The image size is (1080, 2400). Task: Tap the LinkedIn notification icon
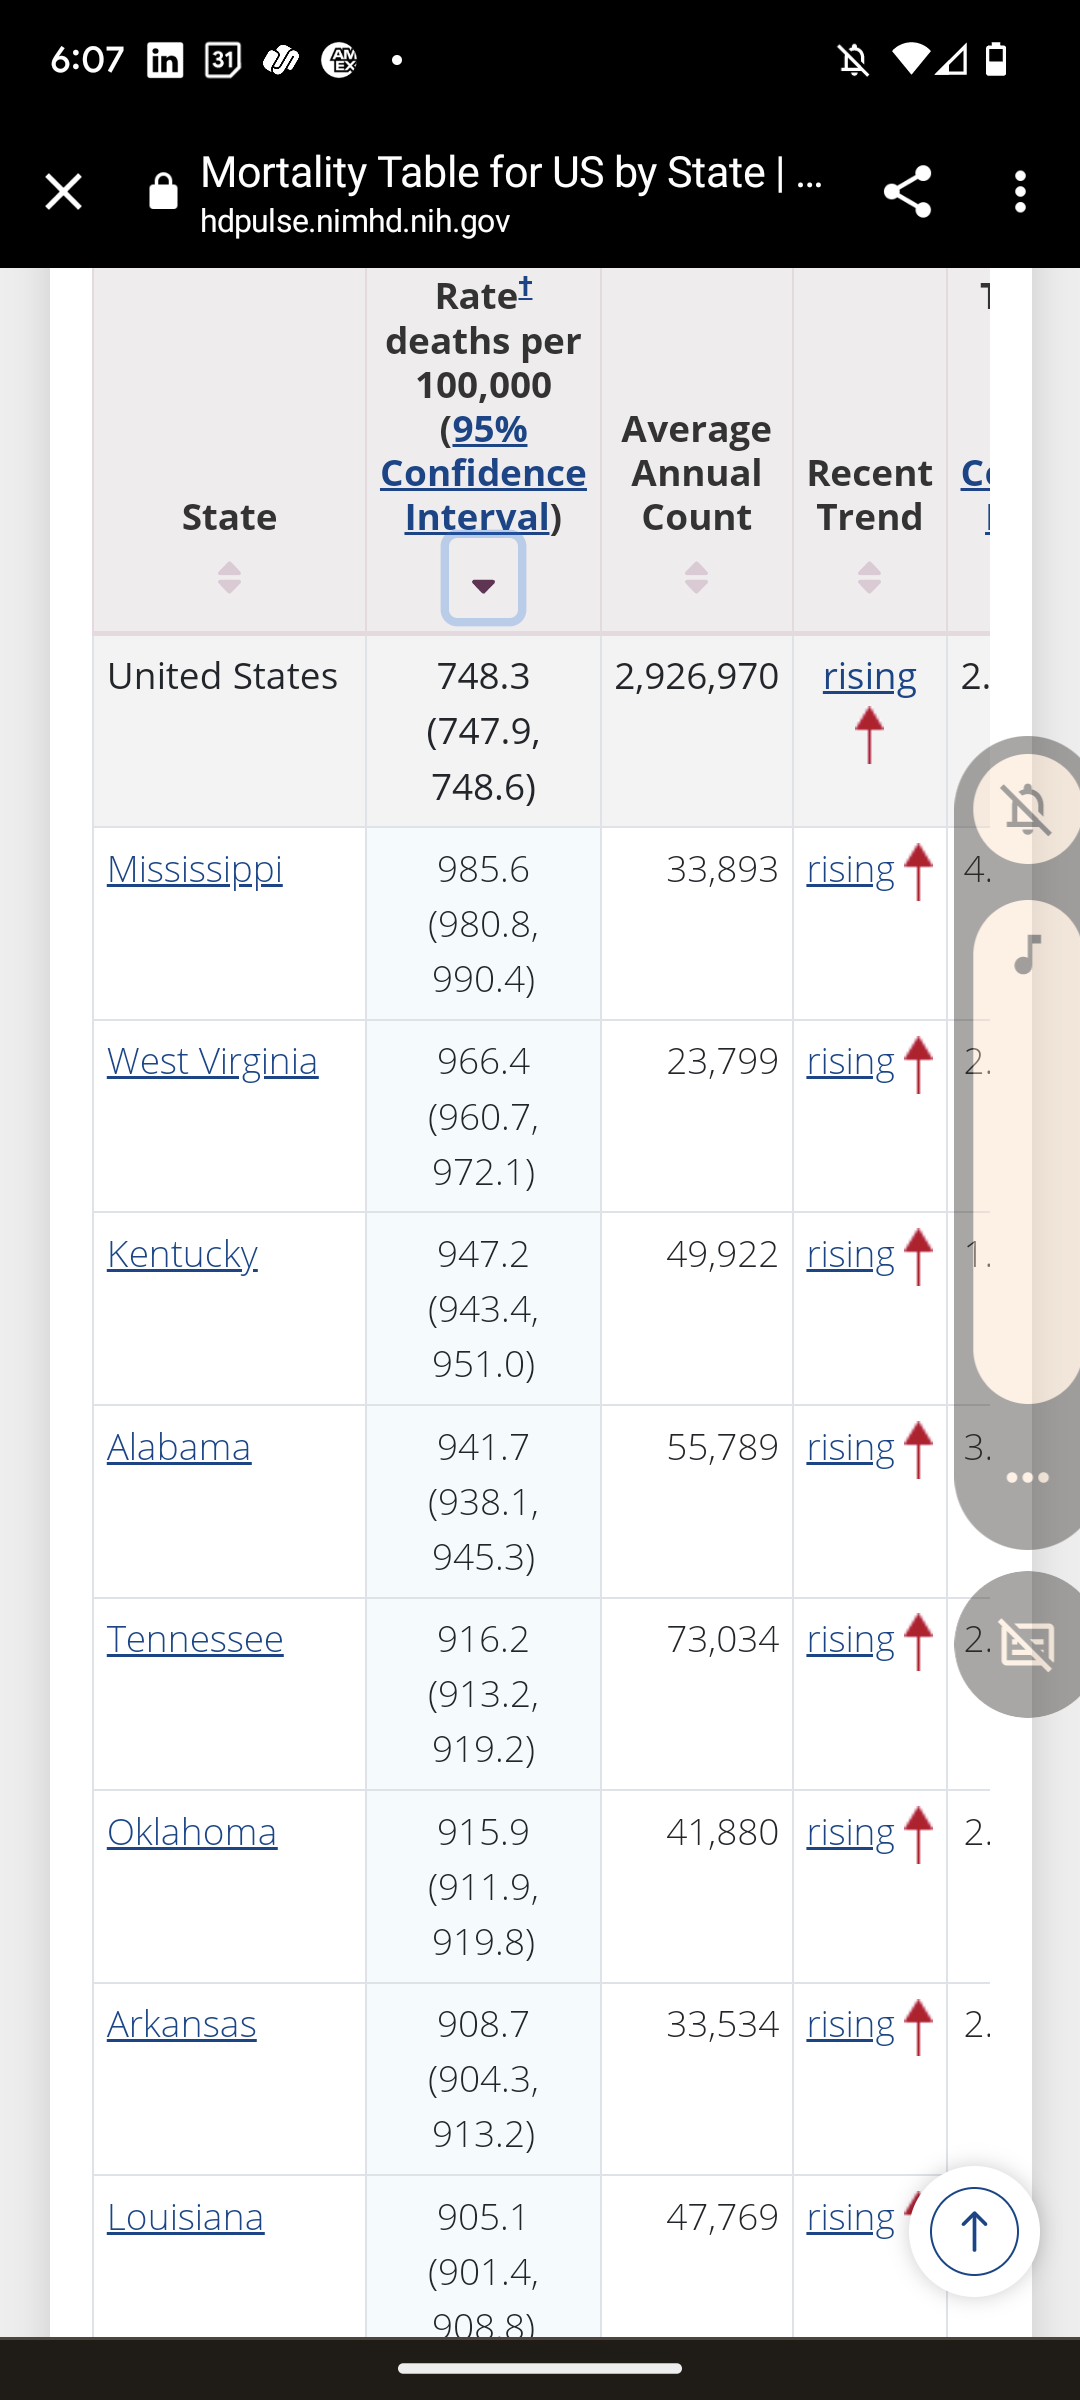pos(165,60)
